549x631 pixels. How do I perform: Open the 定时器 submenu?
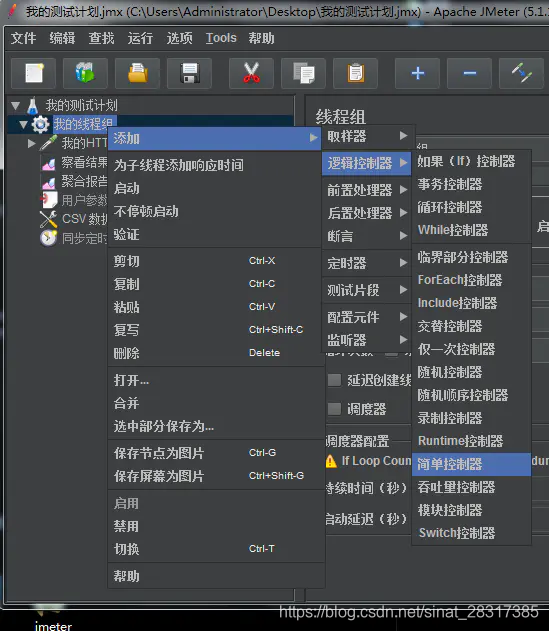click(367, 263)
